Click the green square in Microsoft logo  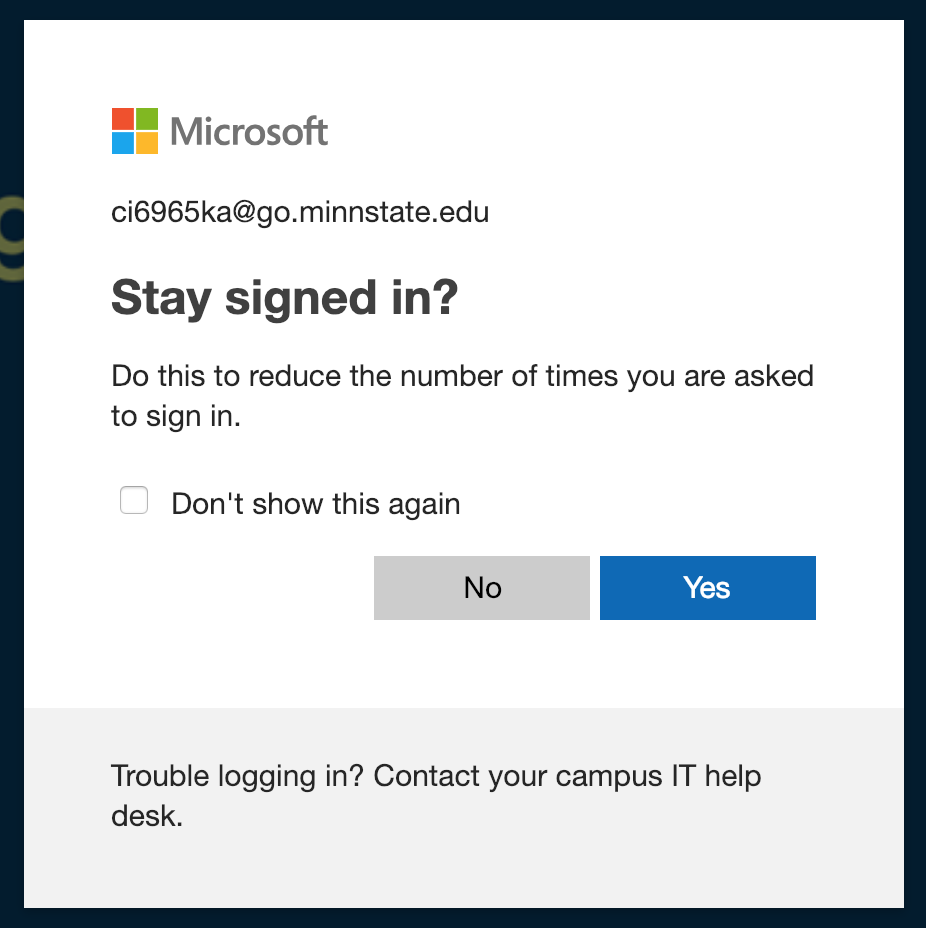click(147, 119)
